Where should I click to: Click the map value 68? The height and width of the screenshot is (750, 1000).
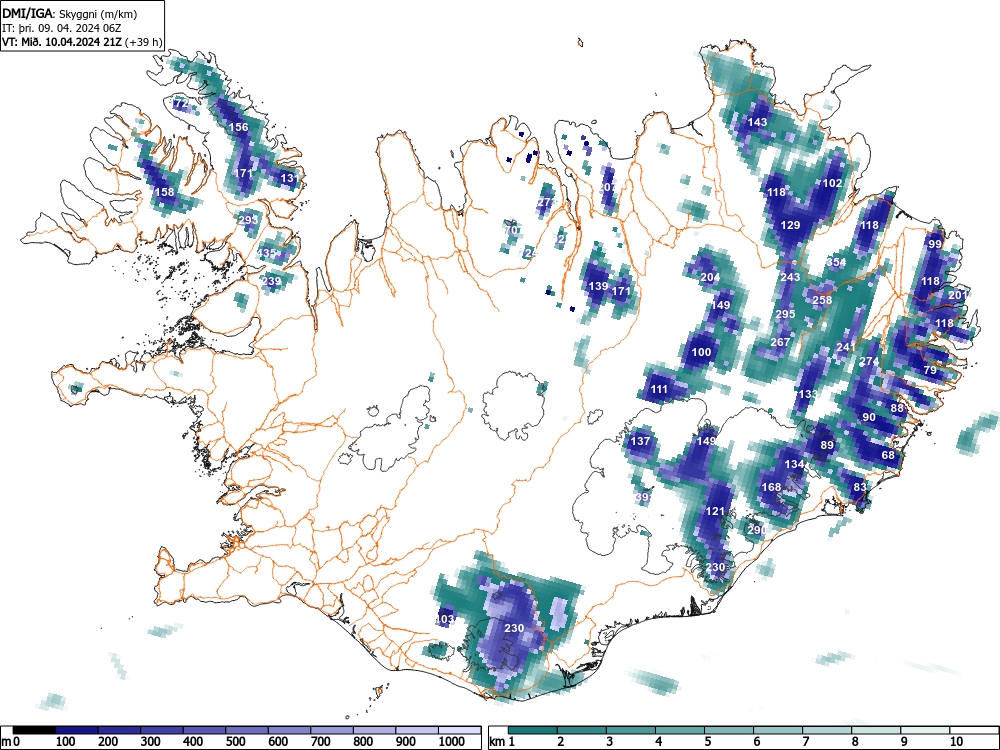888,455
